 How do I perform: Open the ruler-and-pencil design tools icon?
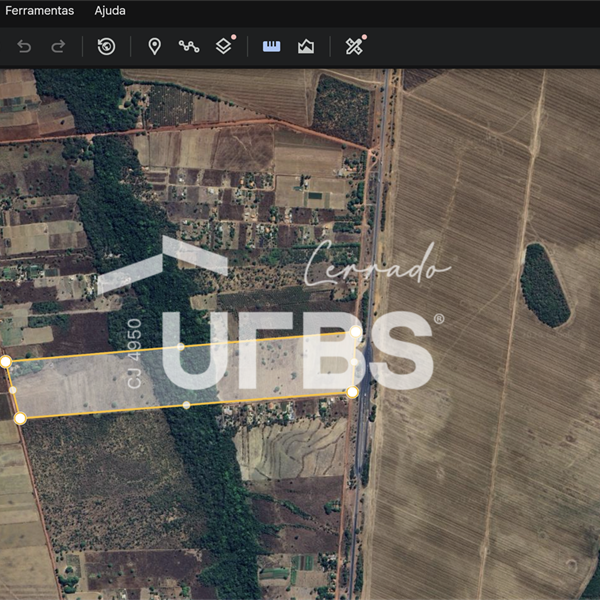click(353, 46)
